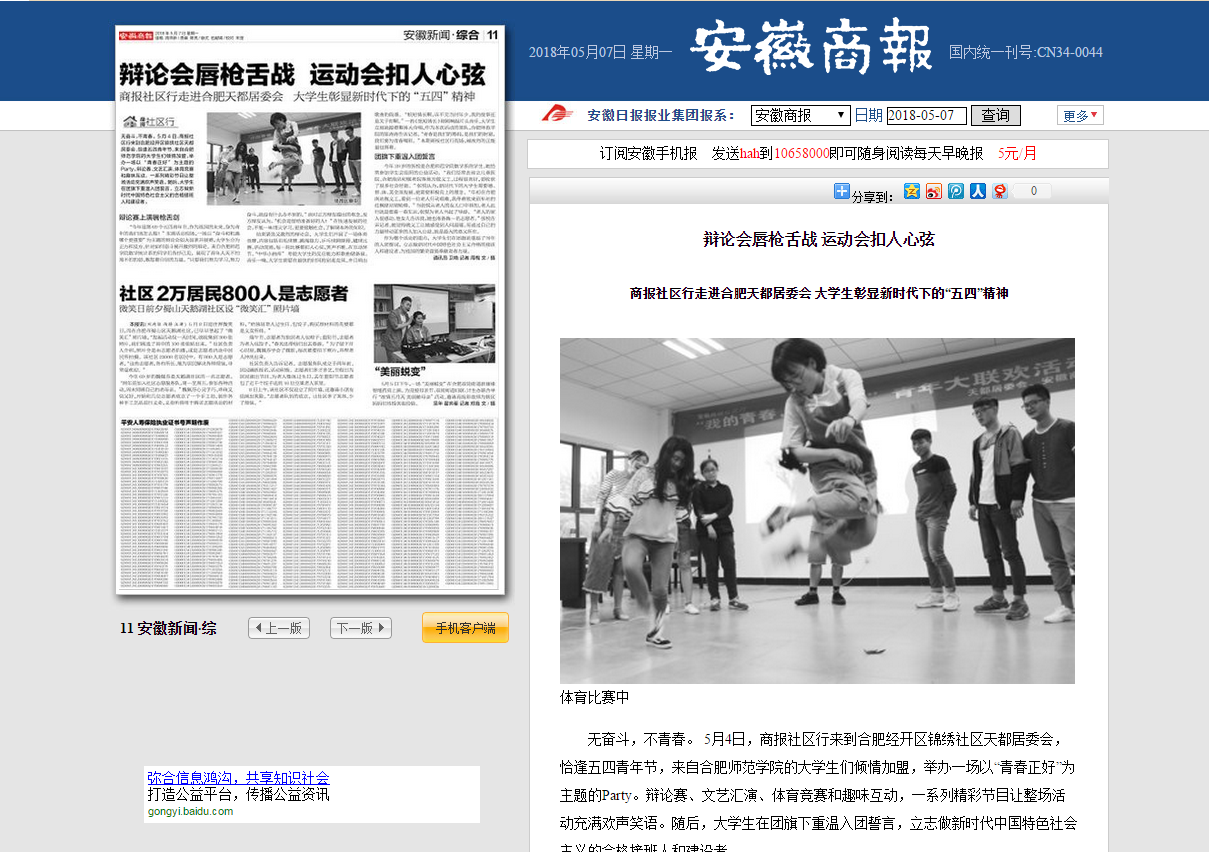The height and width of the screenshot is (852, 1209).
Task: Expand the 更多 dropdown menu
Action: [x=1080, y=115]
